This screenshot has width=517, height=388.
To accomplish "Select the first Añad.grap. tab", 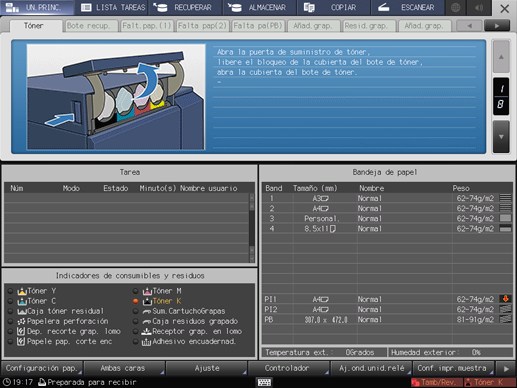I will tap(313, 26).
